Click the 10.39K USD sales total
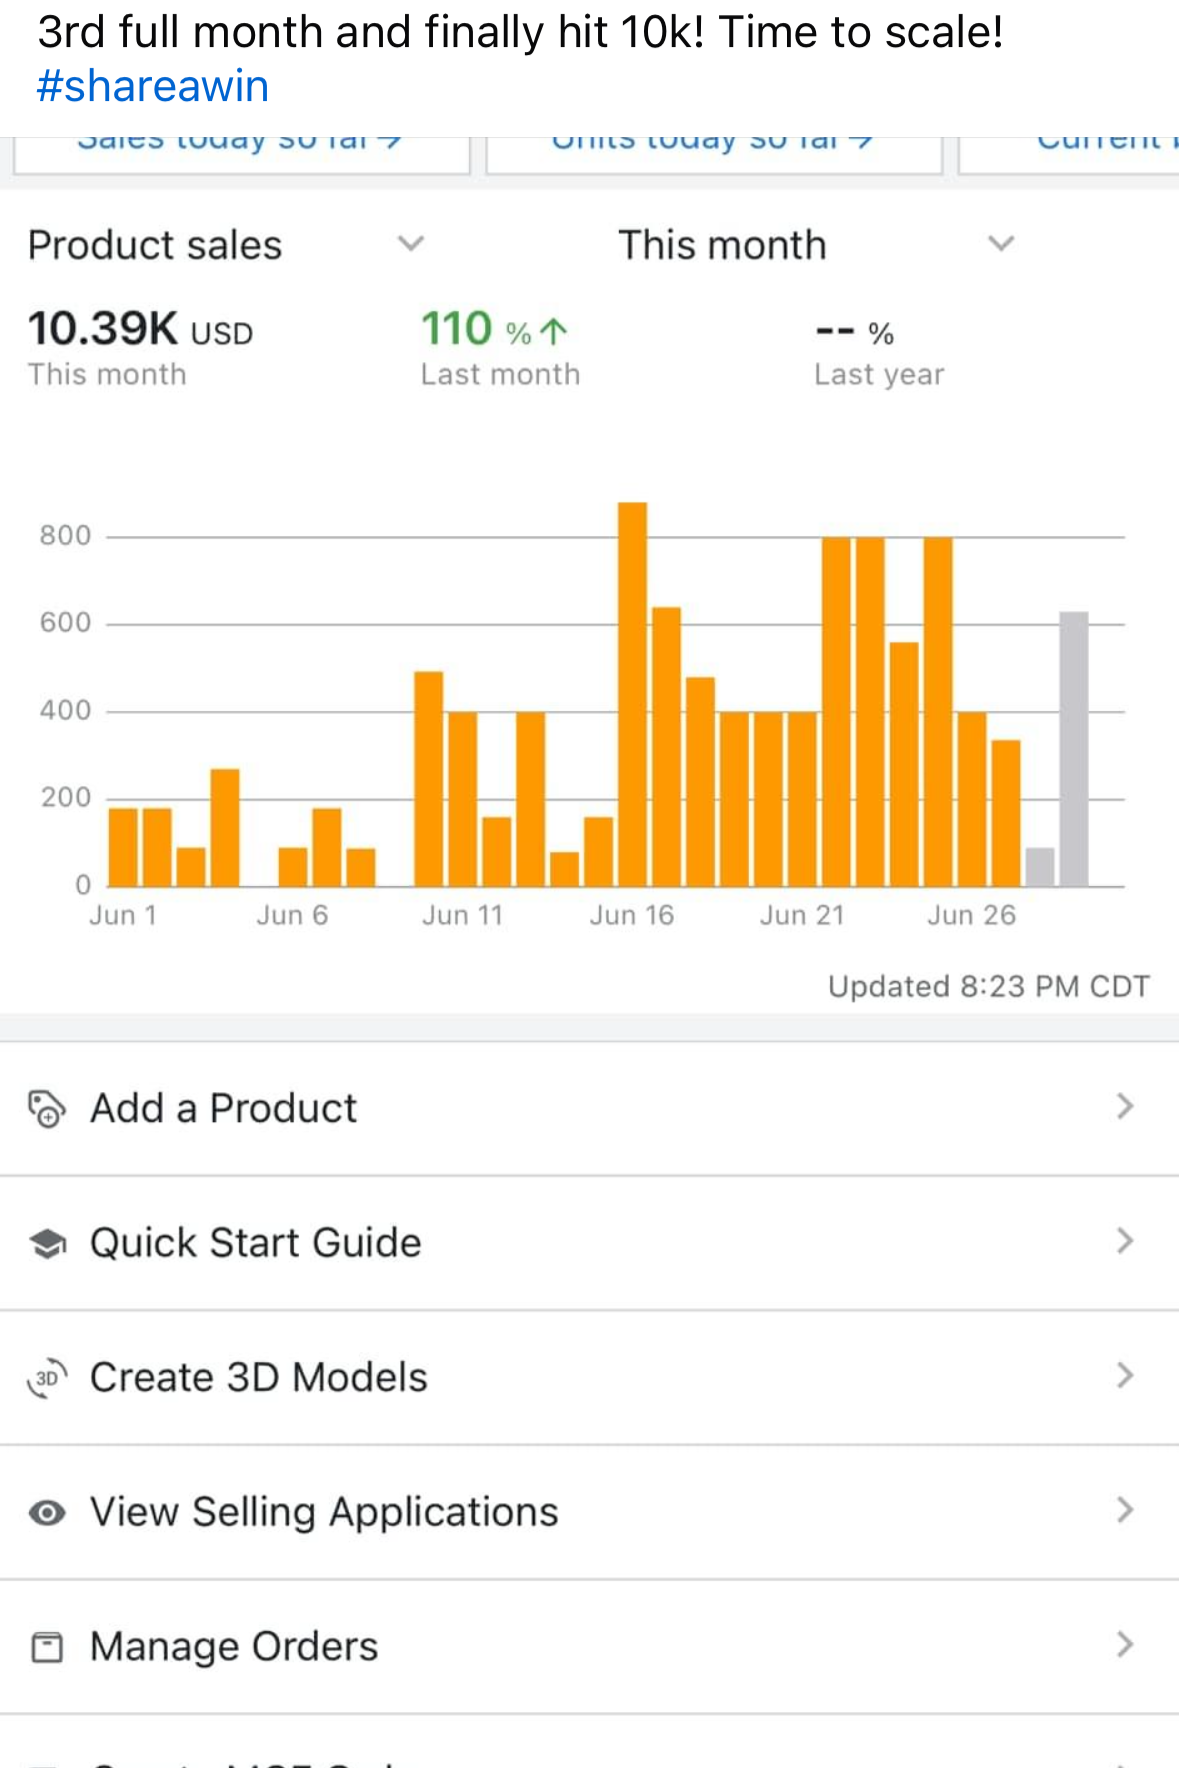This screenshot has height=1768, width=1179. click(x=140, y=329)
